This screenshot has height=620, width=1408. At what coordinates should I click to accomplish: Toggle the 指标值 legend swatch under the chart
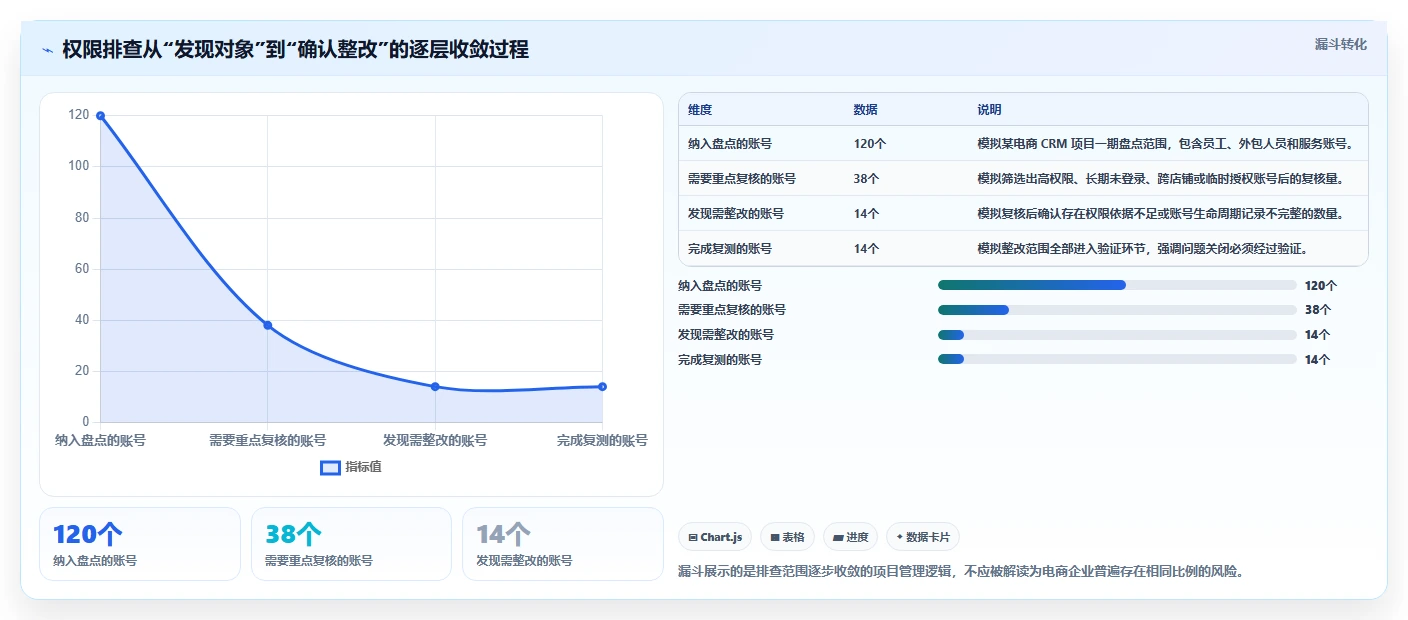tap(331, 467)
